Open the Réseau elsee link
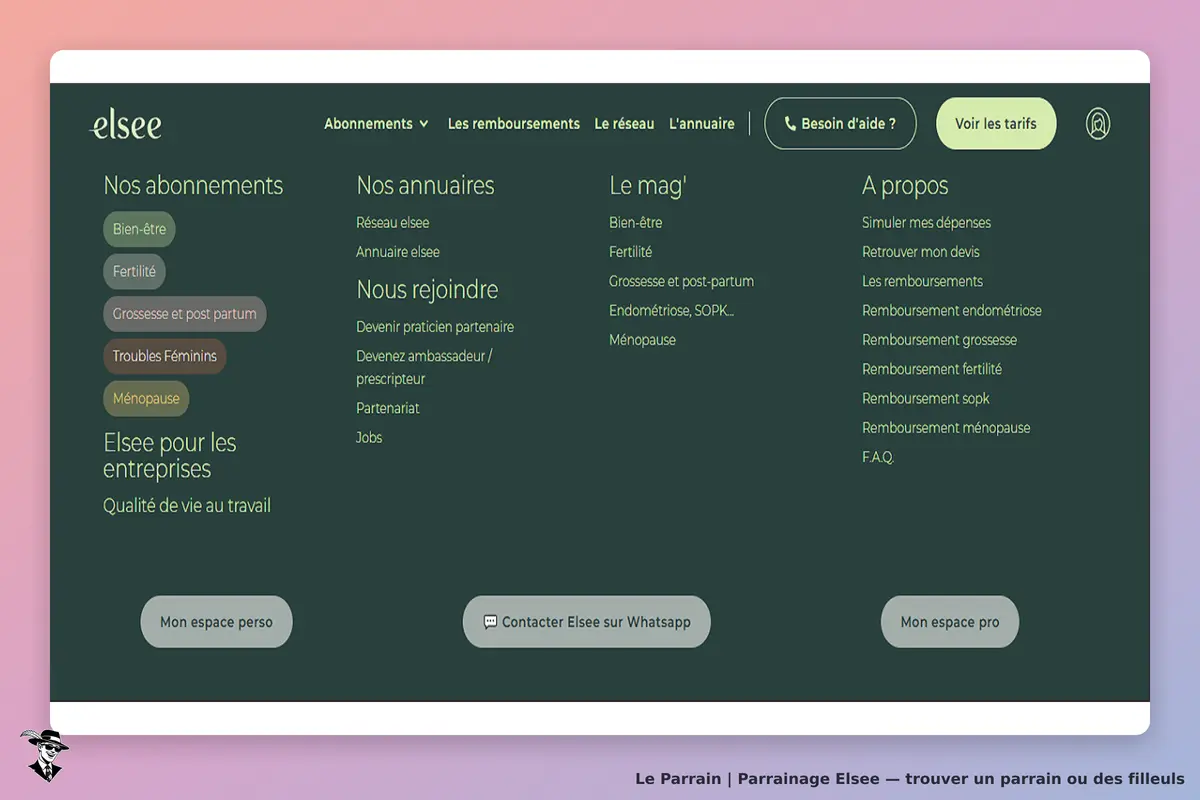Screen dimensions: 1200x800 393,223
